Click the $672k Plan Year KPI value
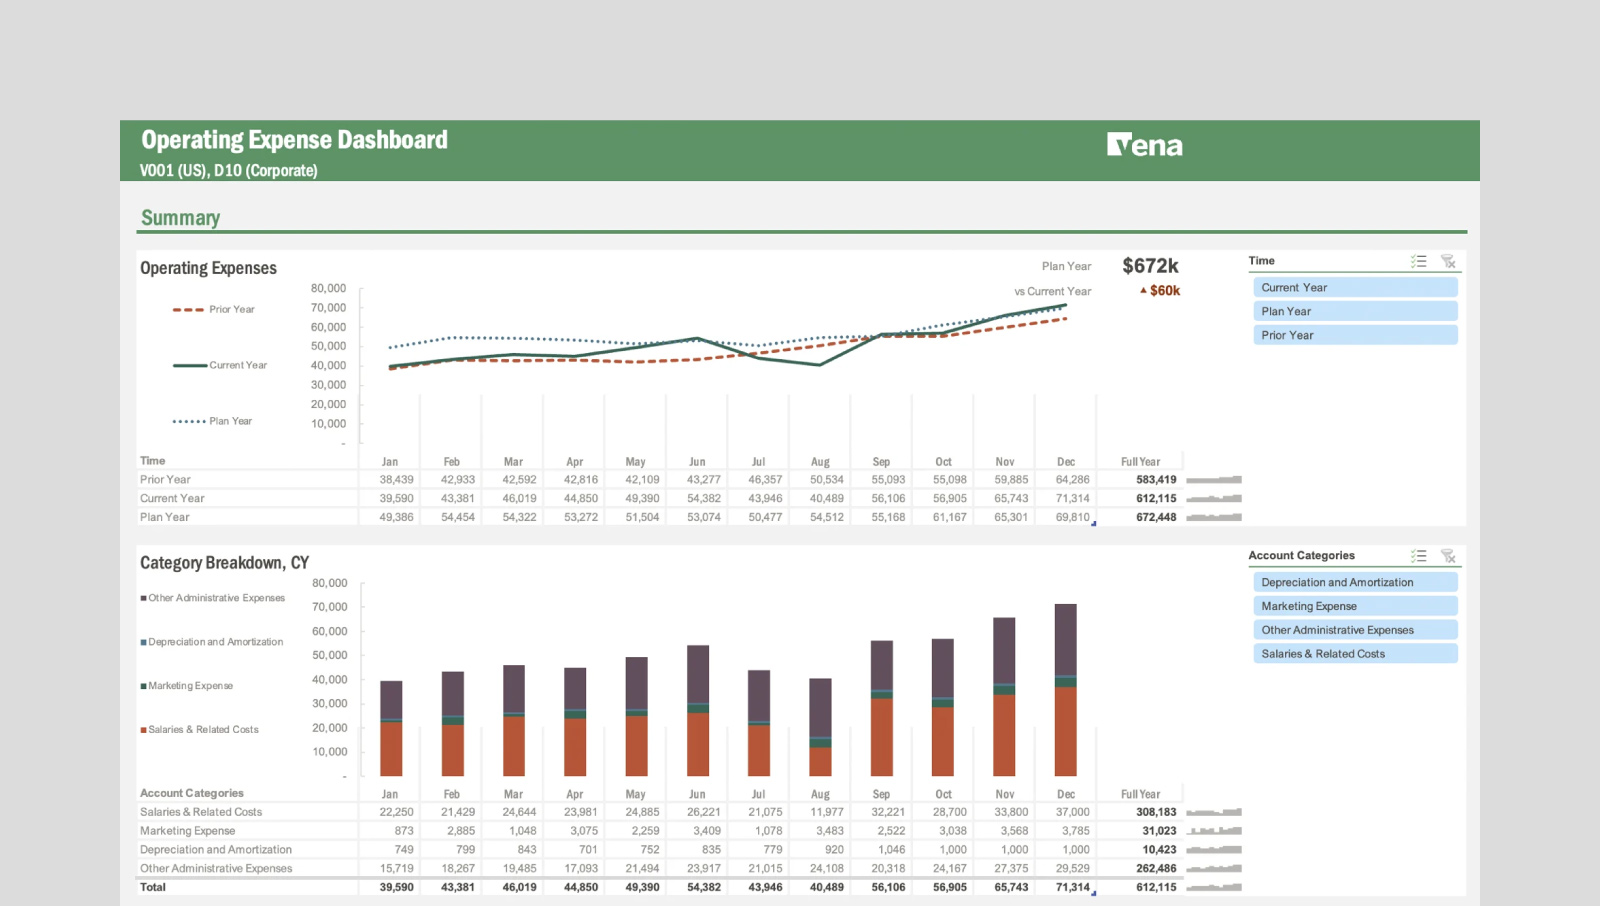The width and height of the screenshot is (1600, 906). (1149, 266)
